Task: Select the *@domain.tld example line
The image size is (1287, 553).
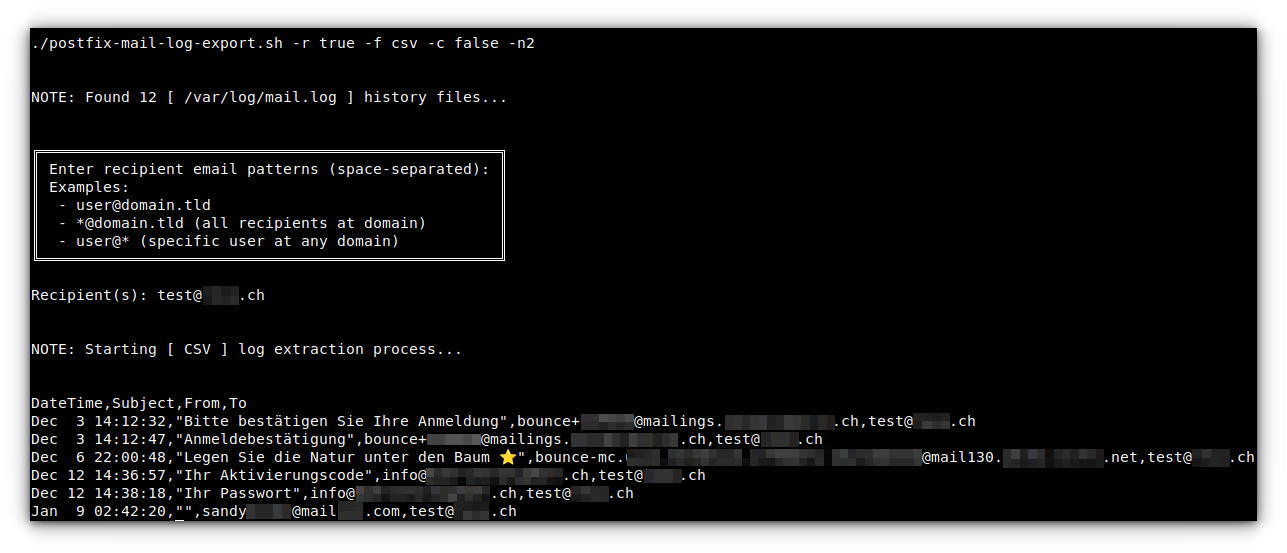Action: [x=242, y=223]
